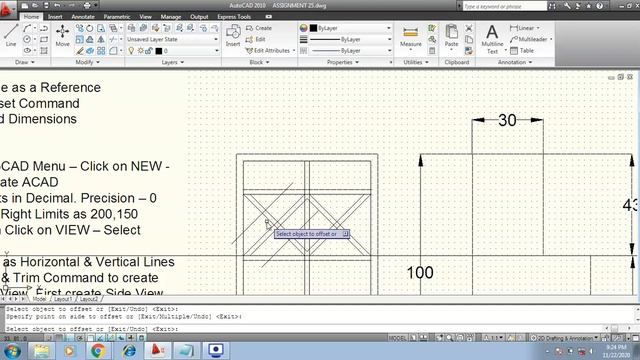The width and height of the screenshot is (640, 360).
Task: Click the Windows Start button
Action: click(12, 351)
